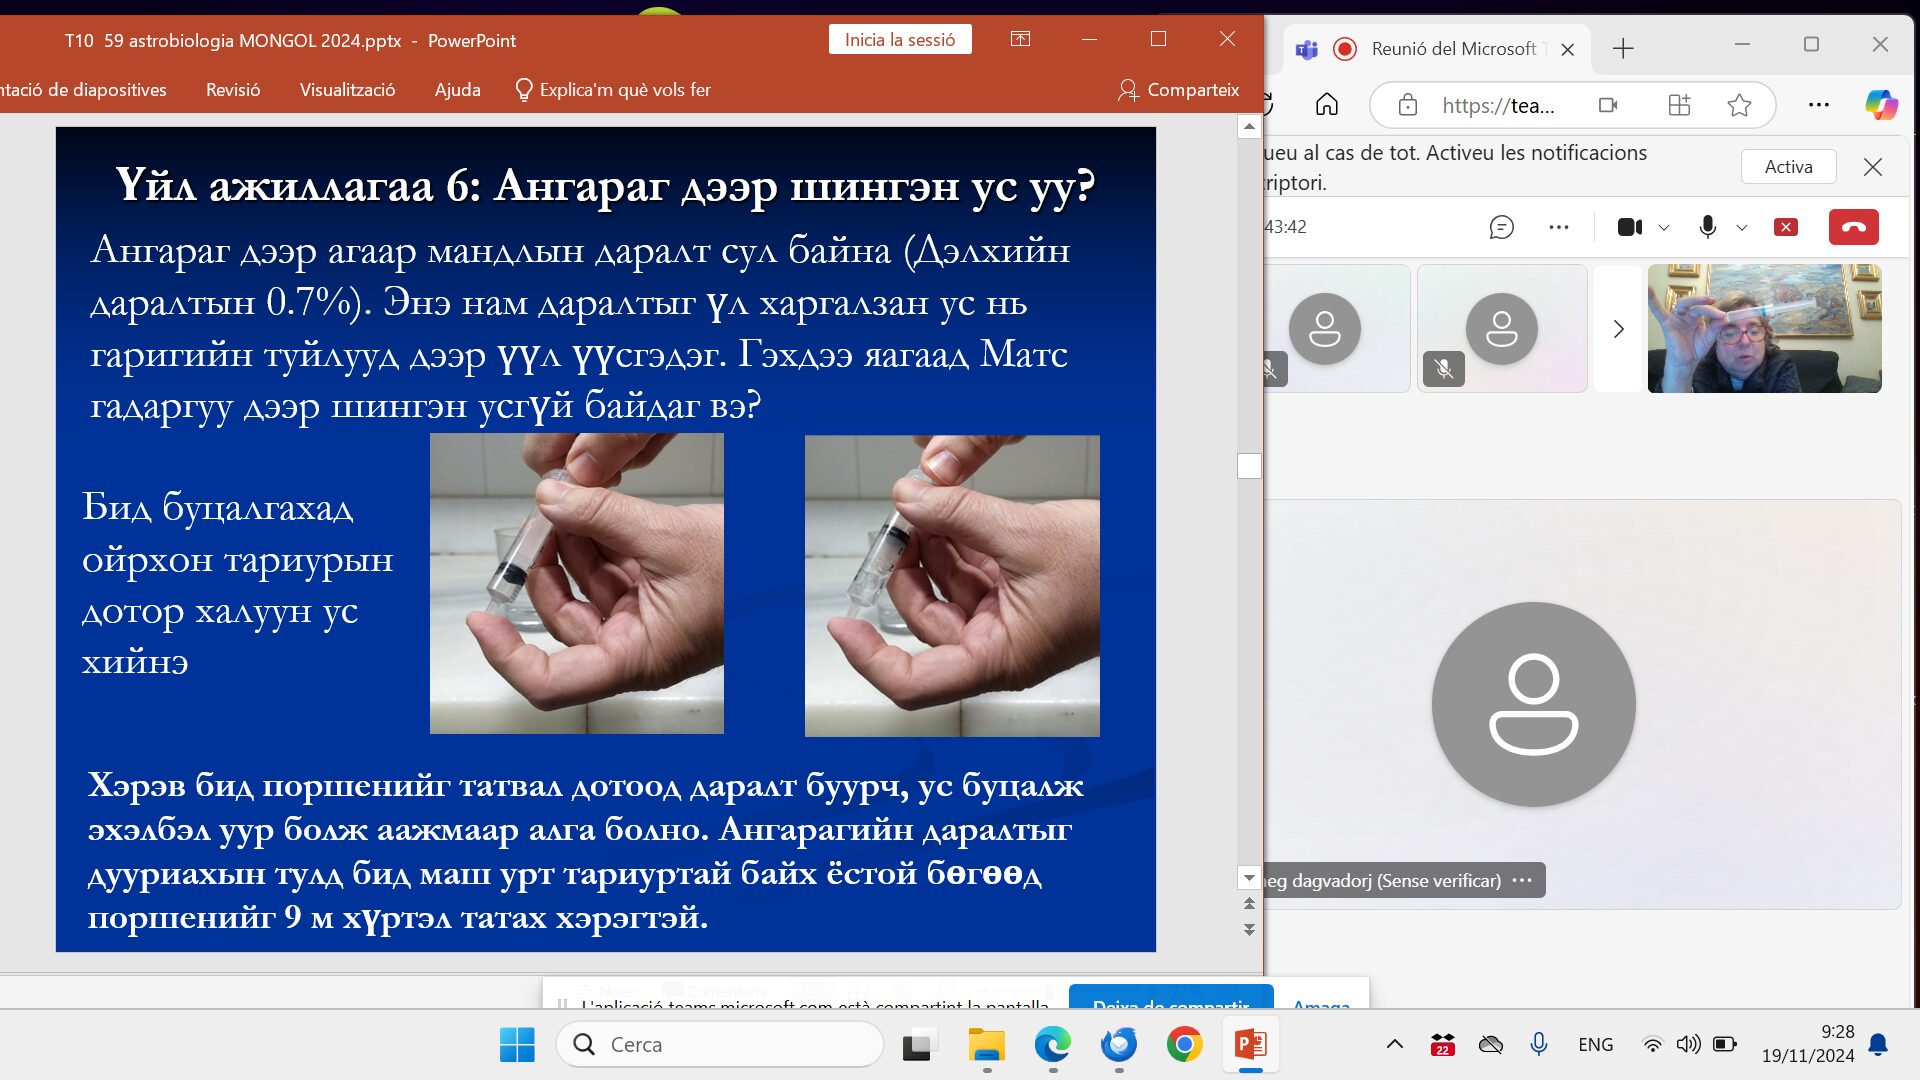This screenshot has width=1920, height=1080.
Task: Stop screen sharing with red X icon
Action: click(x=1786, y=227)
